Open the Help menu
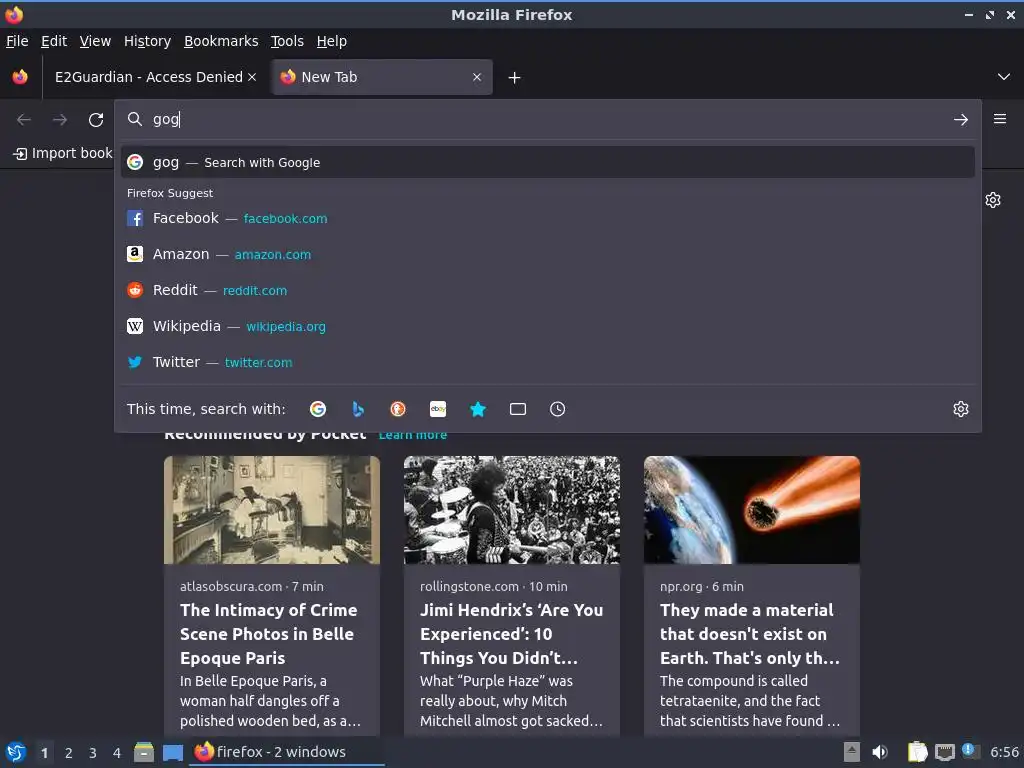 [x=332, y=41]
